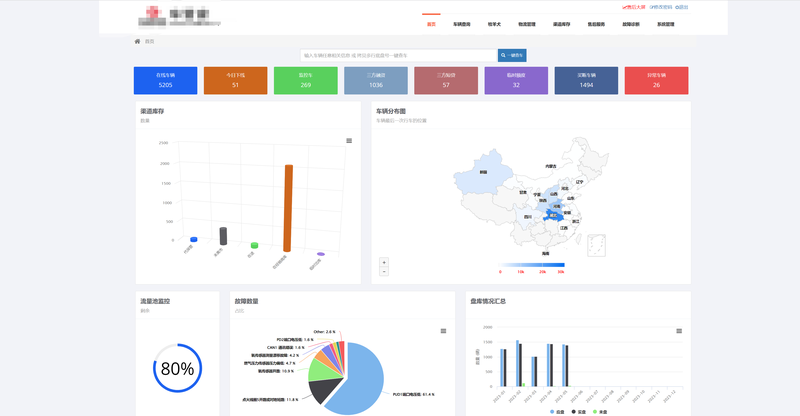The image size is (800, 416).
Task: Click the navy card showing 1494
Action: [586, 81]
